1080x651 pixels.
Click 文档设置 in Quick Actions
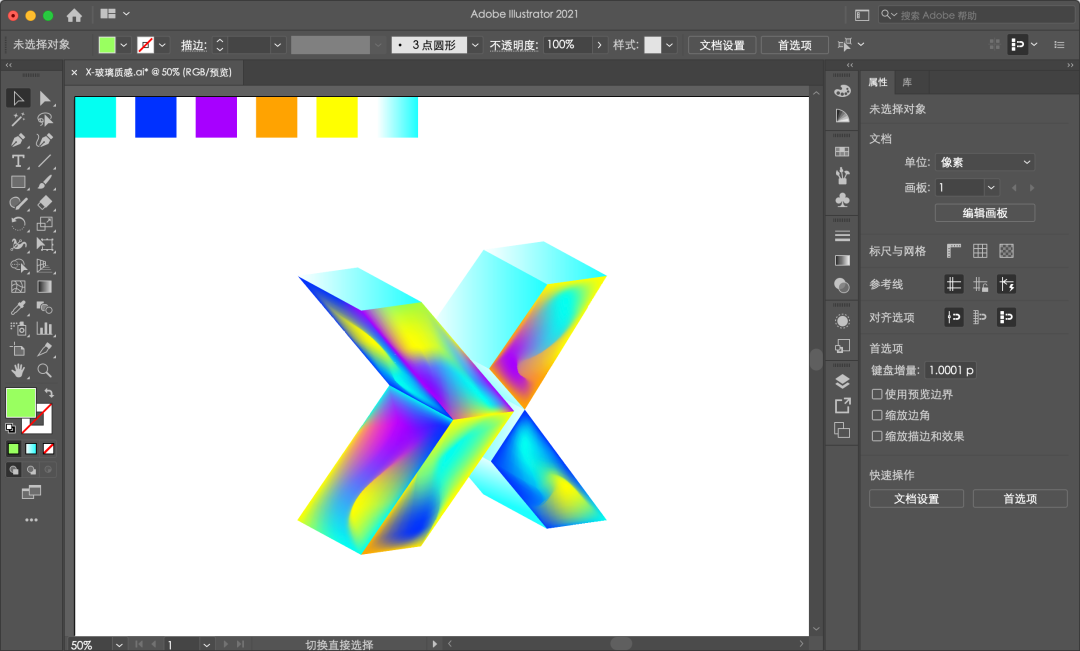(916, 499)
